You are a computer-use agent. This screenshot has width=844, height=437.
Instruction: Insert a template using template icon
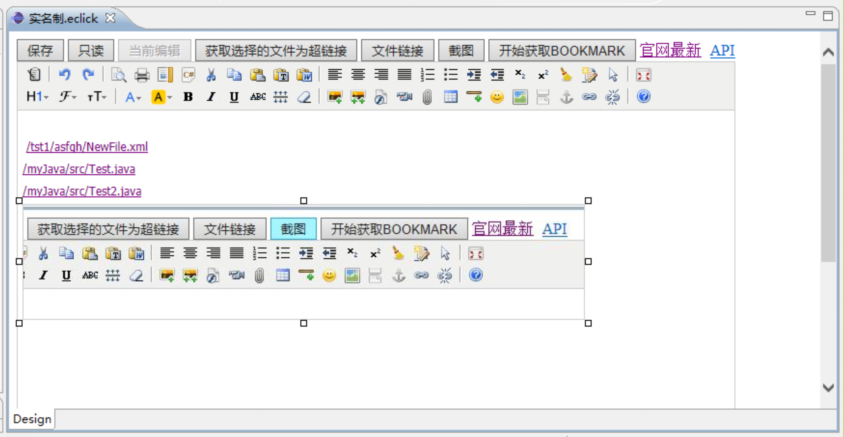pos(165,75)
